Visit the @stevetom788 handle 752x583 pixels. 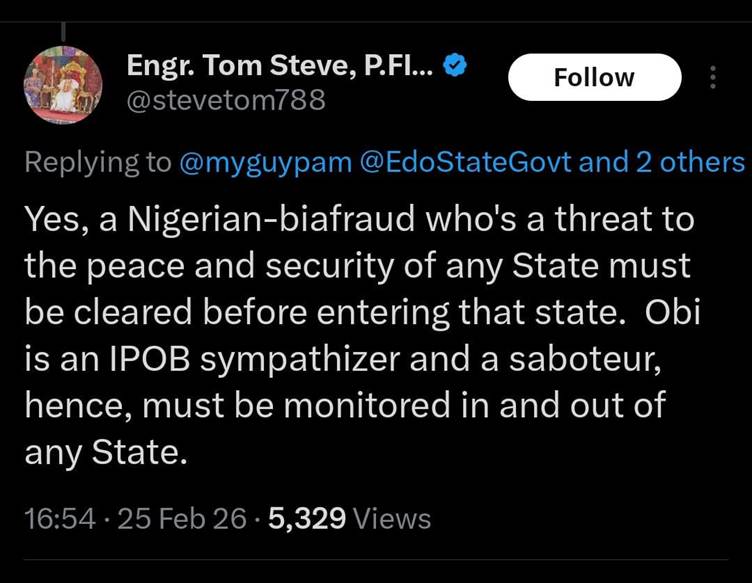pos(226,101)
